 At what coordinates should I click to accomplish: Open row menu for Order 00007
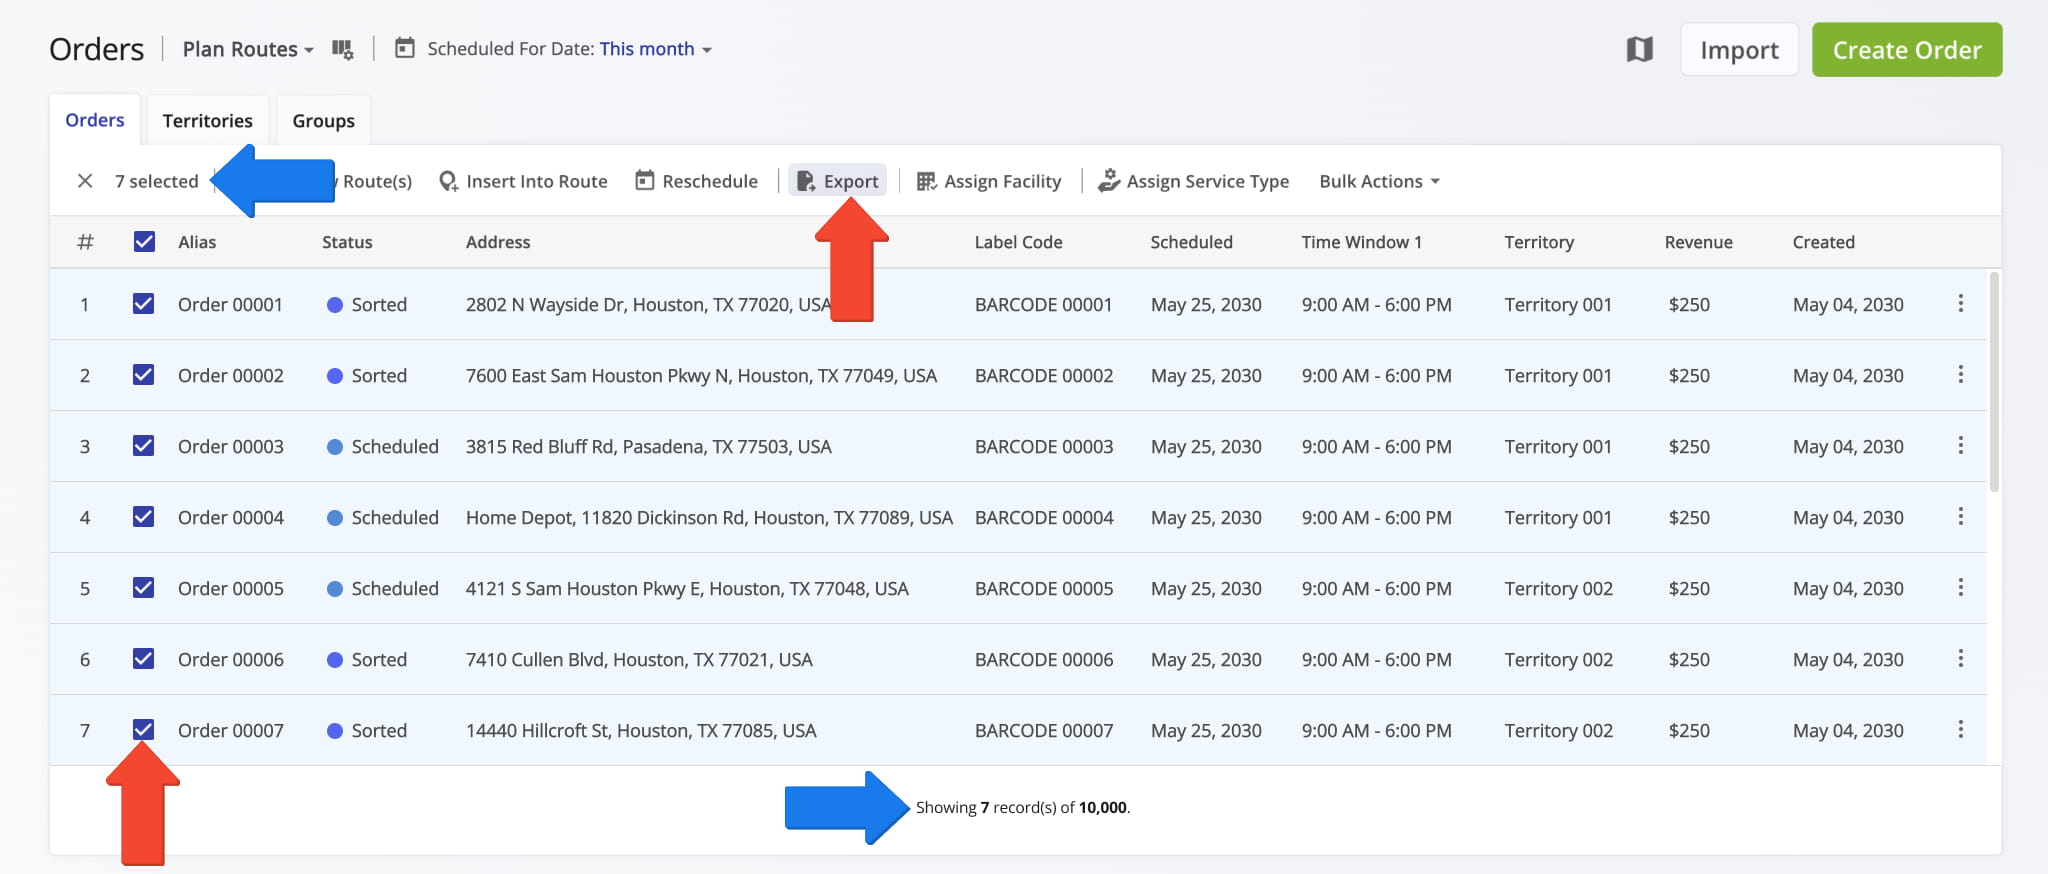tap(1960, 729)
